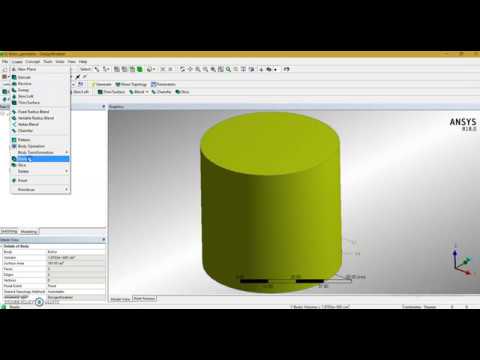Click the yellow cylinder top face

(x=270, y=143)
